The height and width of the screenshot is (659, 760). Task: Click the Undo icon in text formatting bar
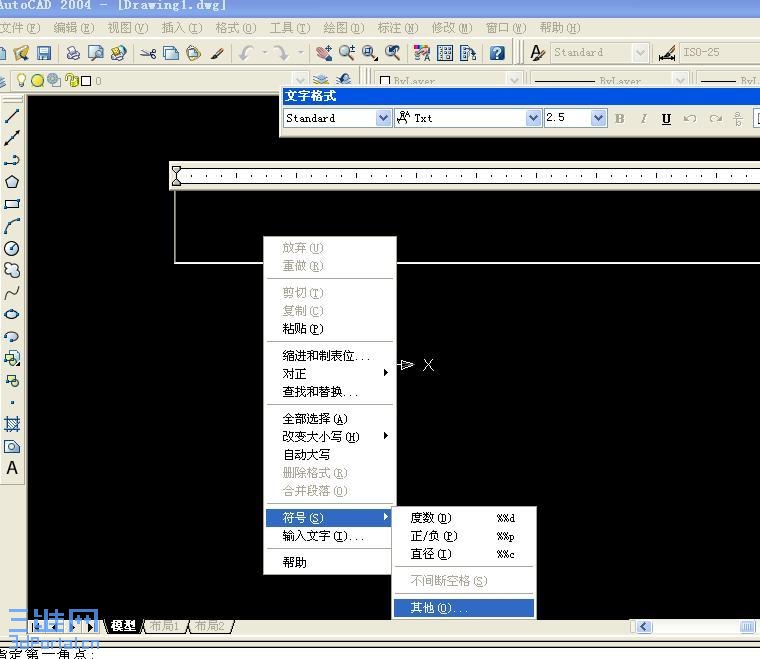(x=690, y=119)
